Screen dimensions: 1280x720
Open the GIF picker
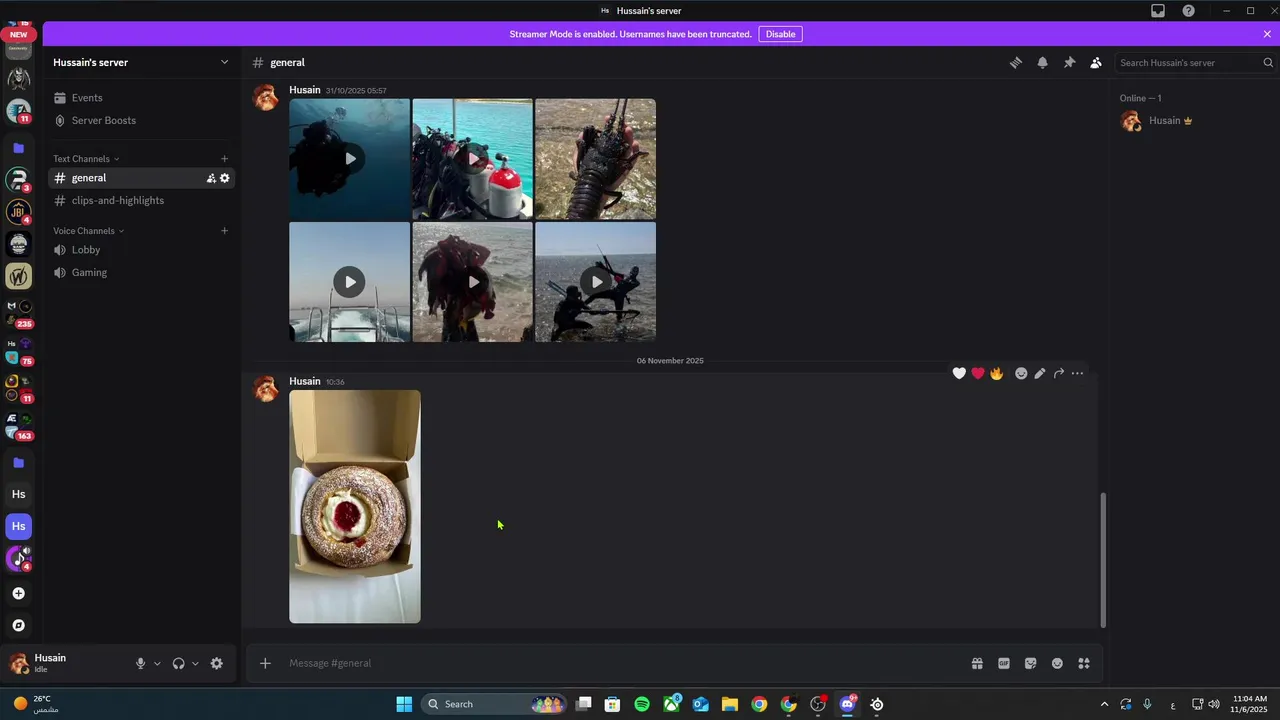coord(1004,663)
